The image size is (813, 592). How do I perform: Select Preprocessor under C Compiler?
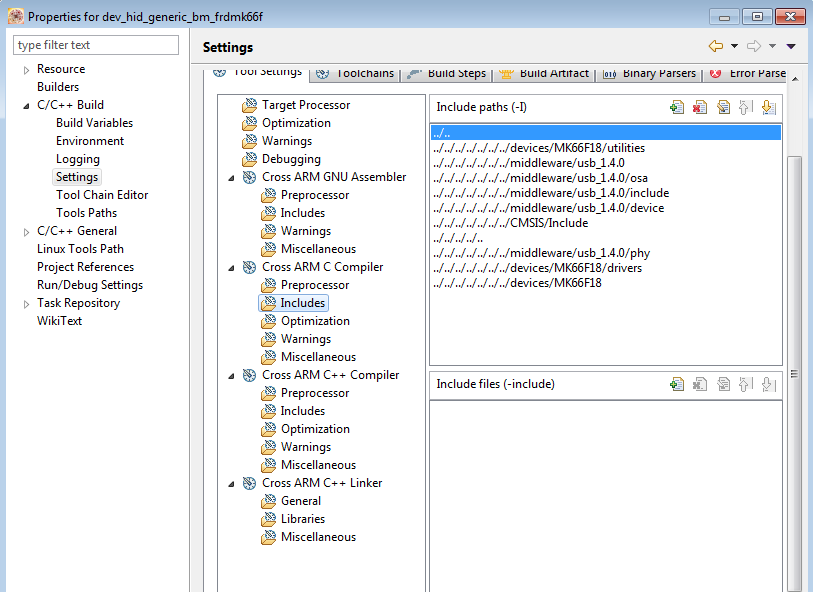(x=315, y=285)
